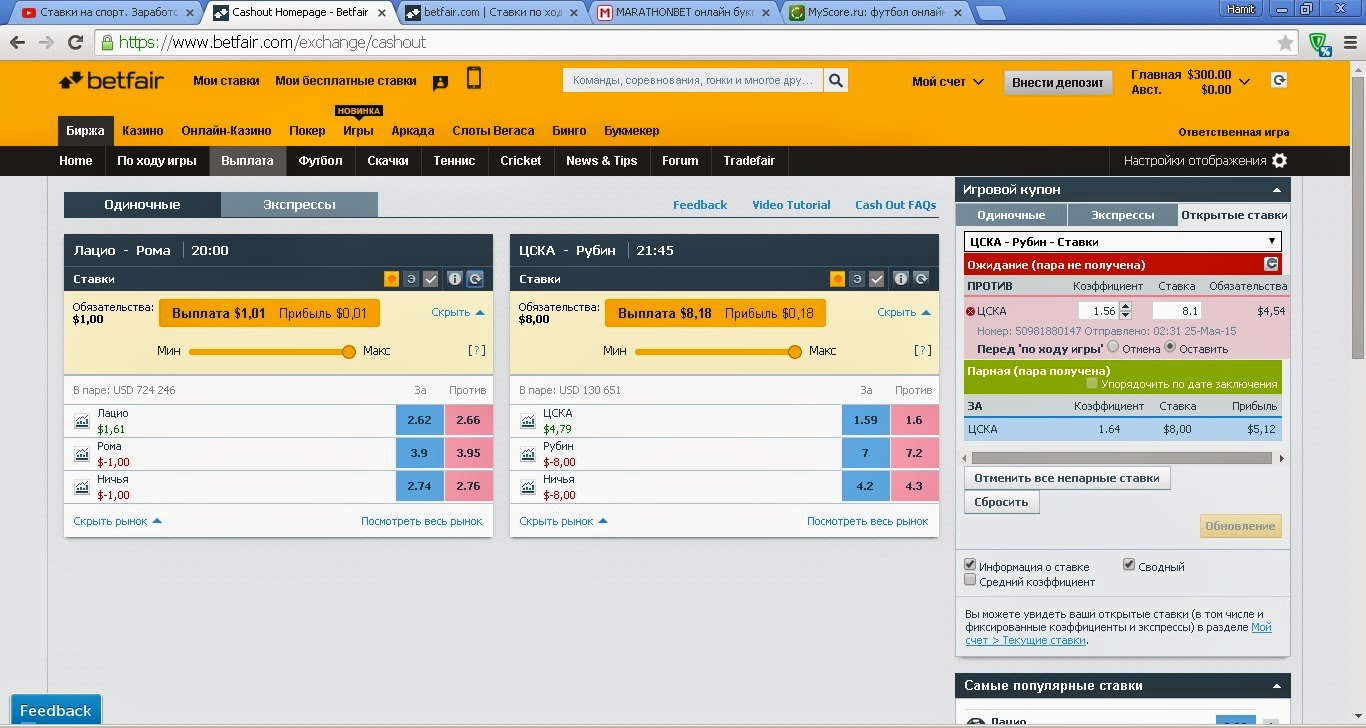Image resolution: width=1366 pixels, height=728 pixels.
Task: Switch to the Казино section tab
Action: (x=142, y=131)
